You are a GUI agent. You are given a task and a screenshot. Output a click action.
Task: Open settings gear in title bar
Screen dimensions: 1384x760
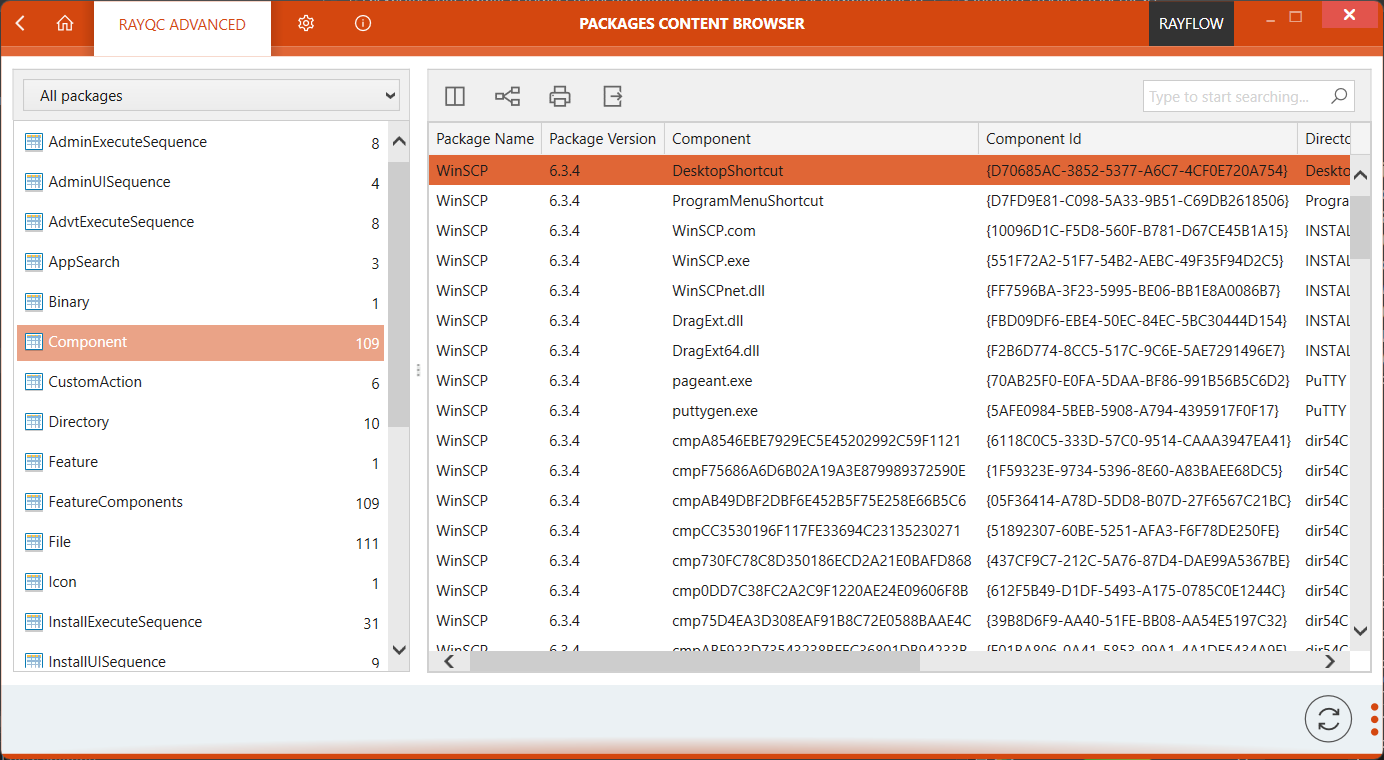(306, 23)
